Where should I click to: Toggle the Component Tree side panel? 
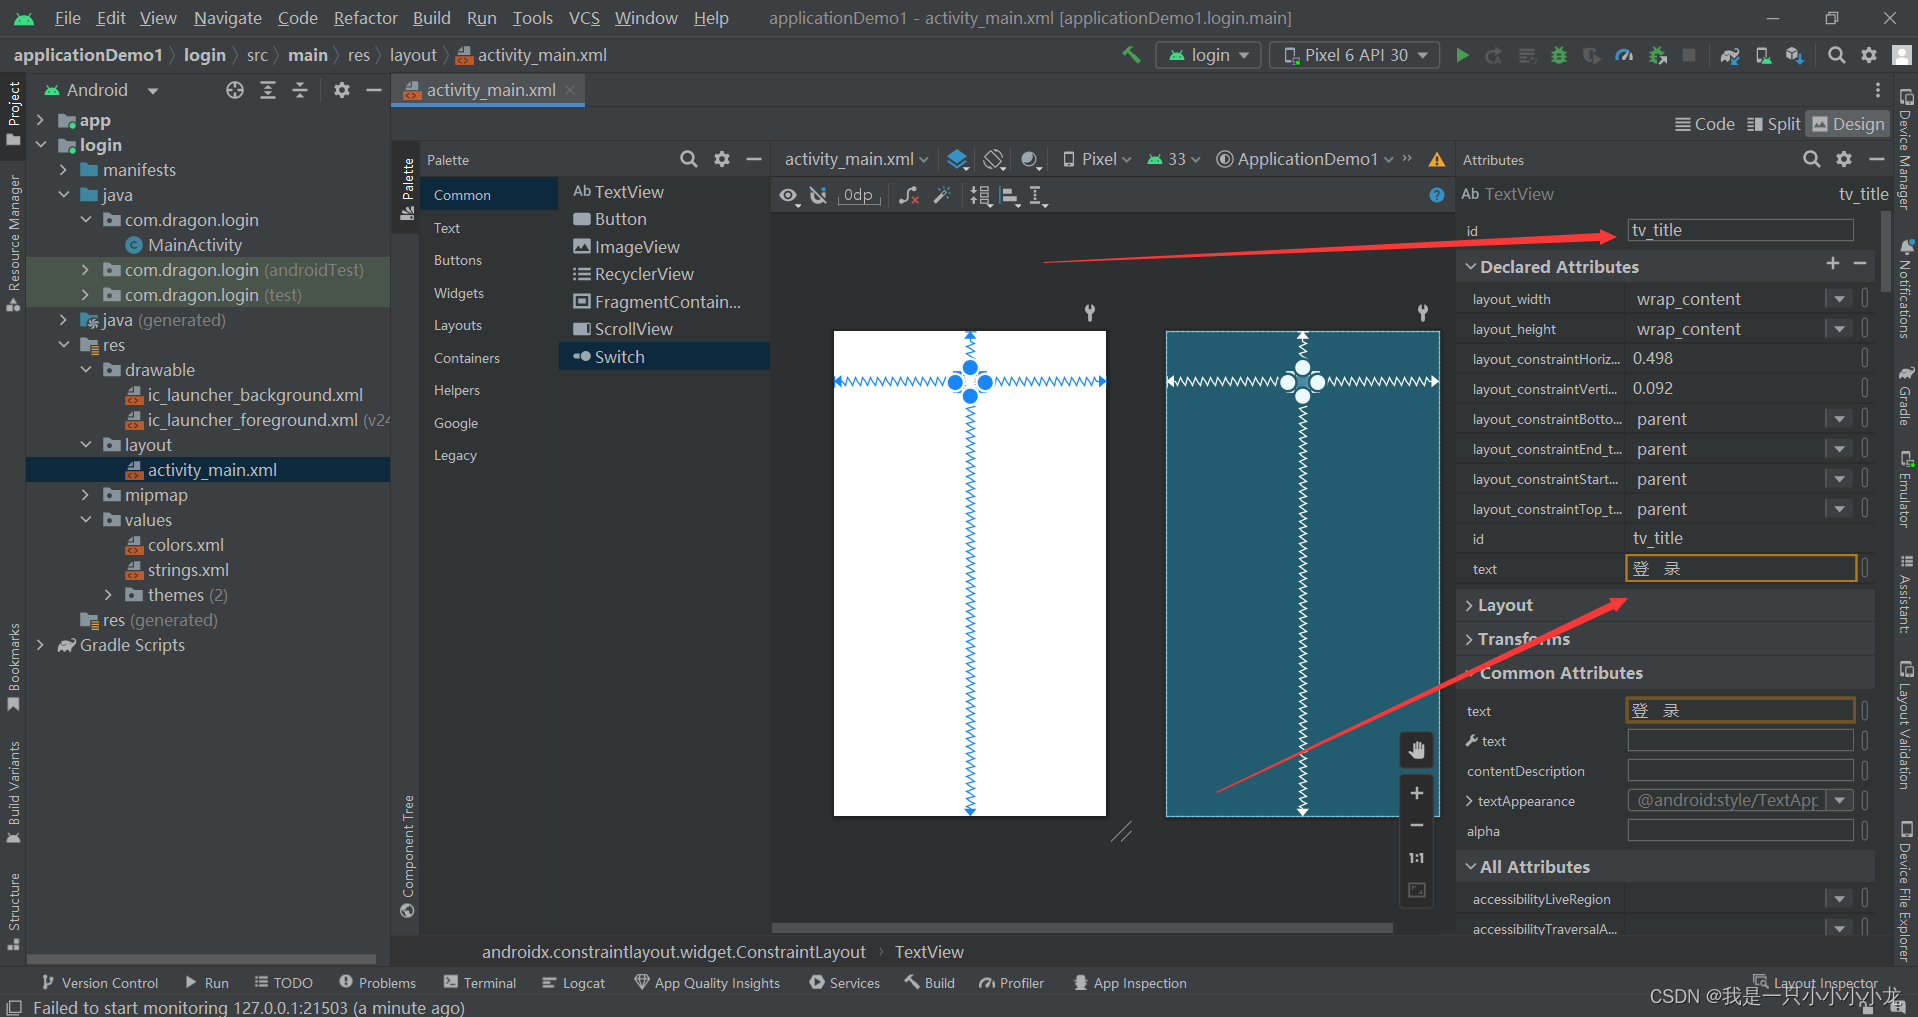coord(407,855)
